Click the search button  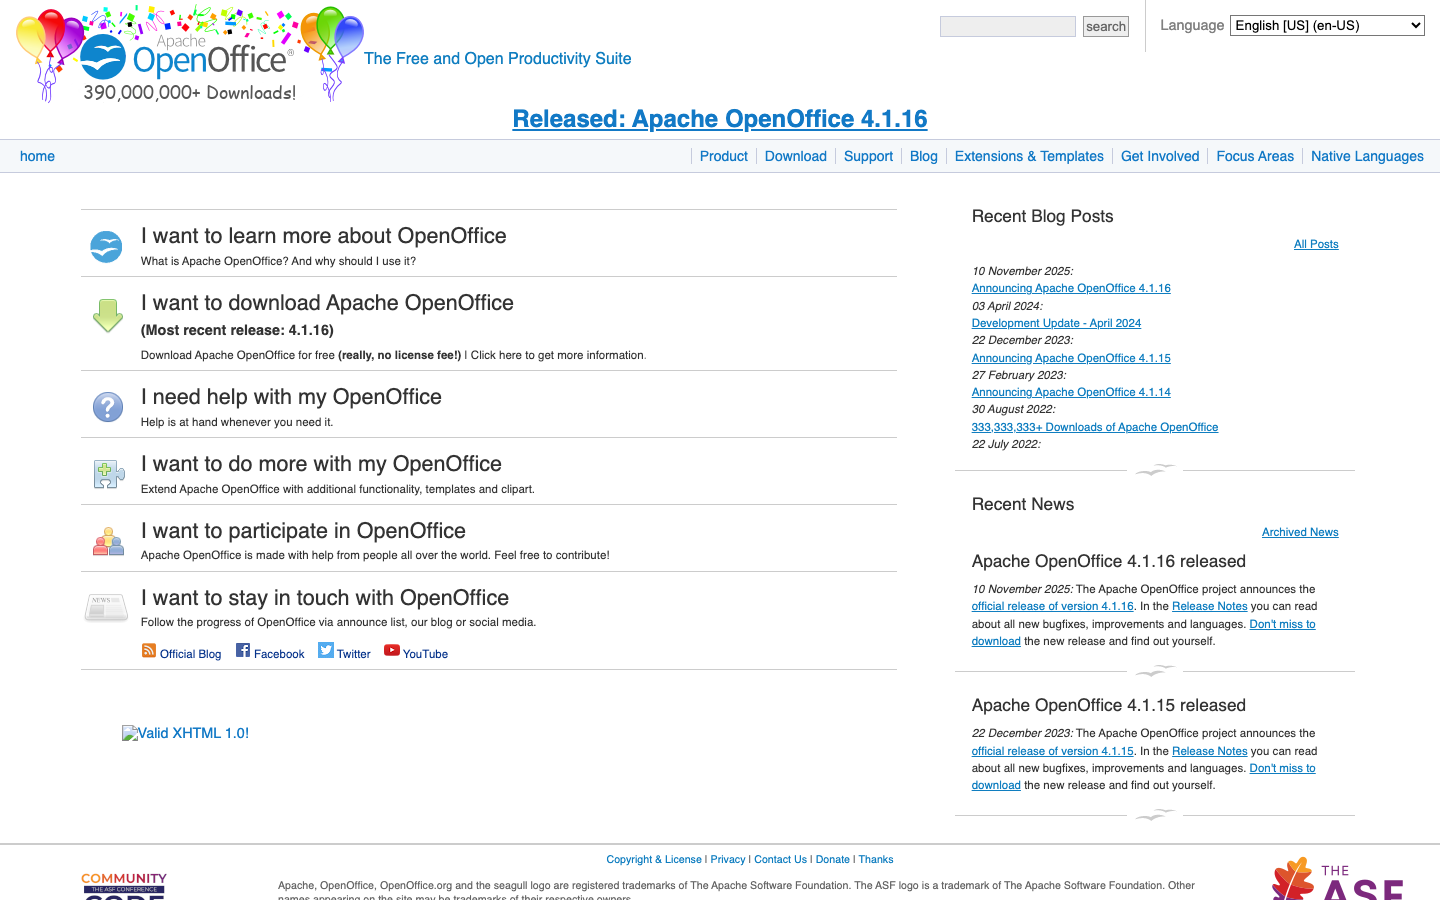click(1106, 27)
